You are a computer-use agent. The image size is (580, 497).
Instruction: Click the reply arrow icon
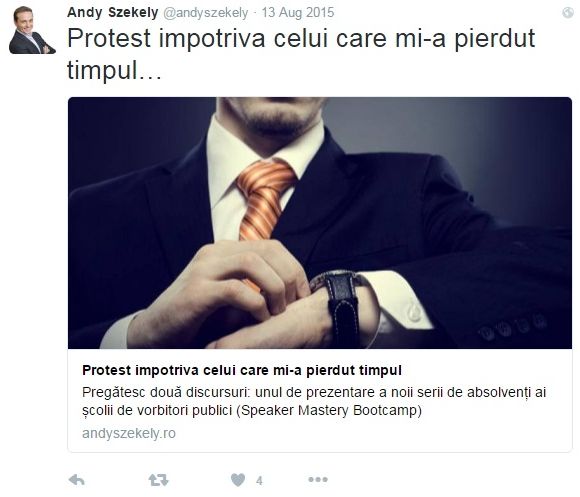click(x=77, y=480)
